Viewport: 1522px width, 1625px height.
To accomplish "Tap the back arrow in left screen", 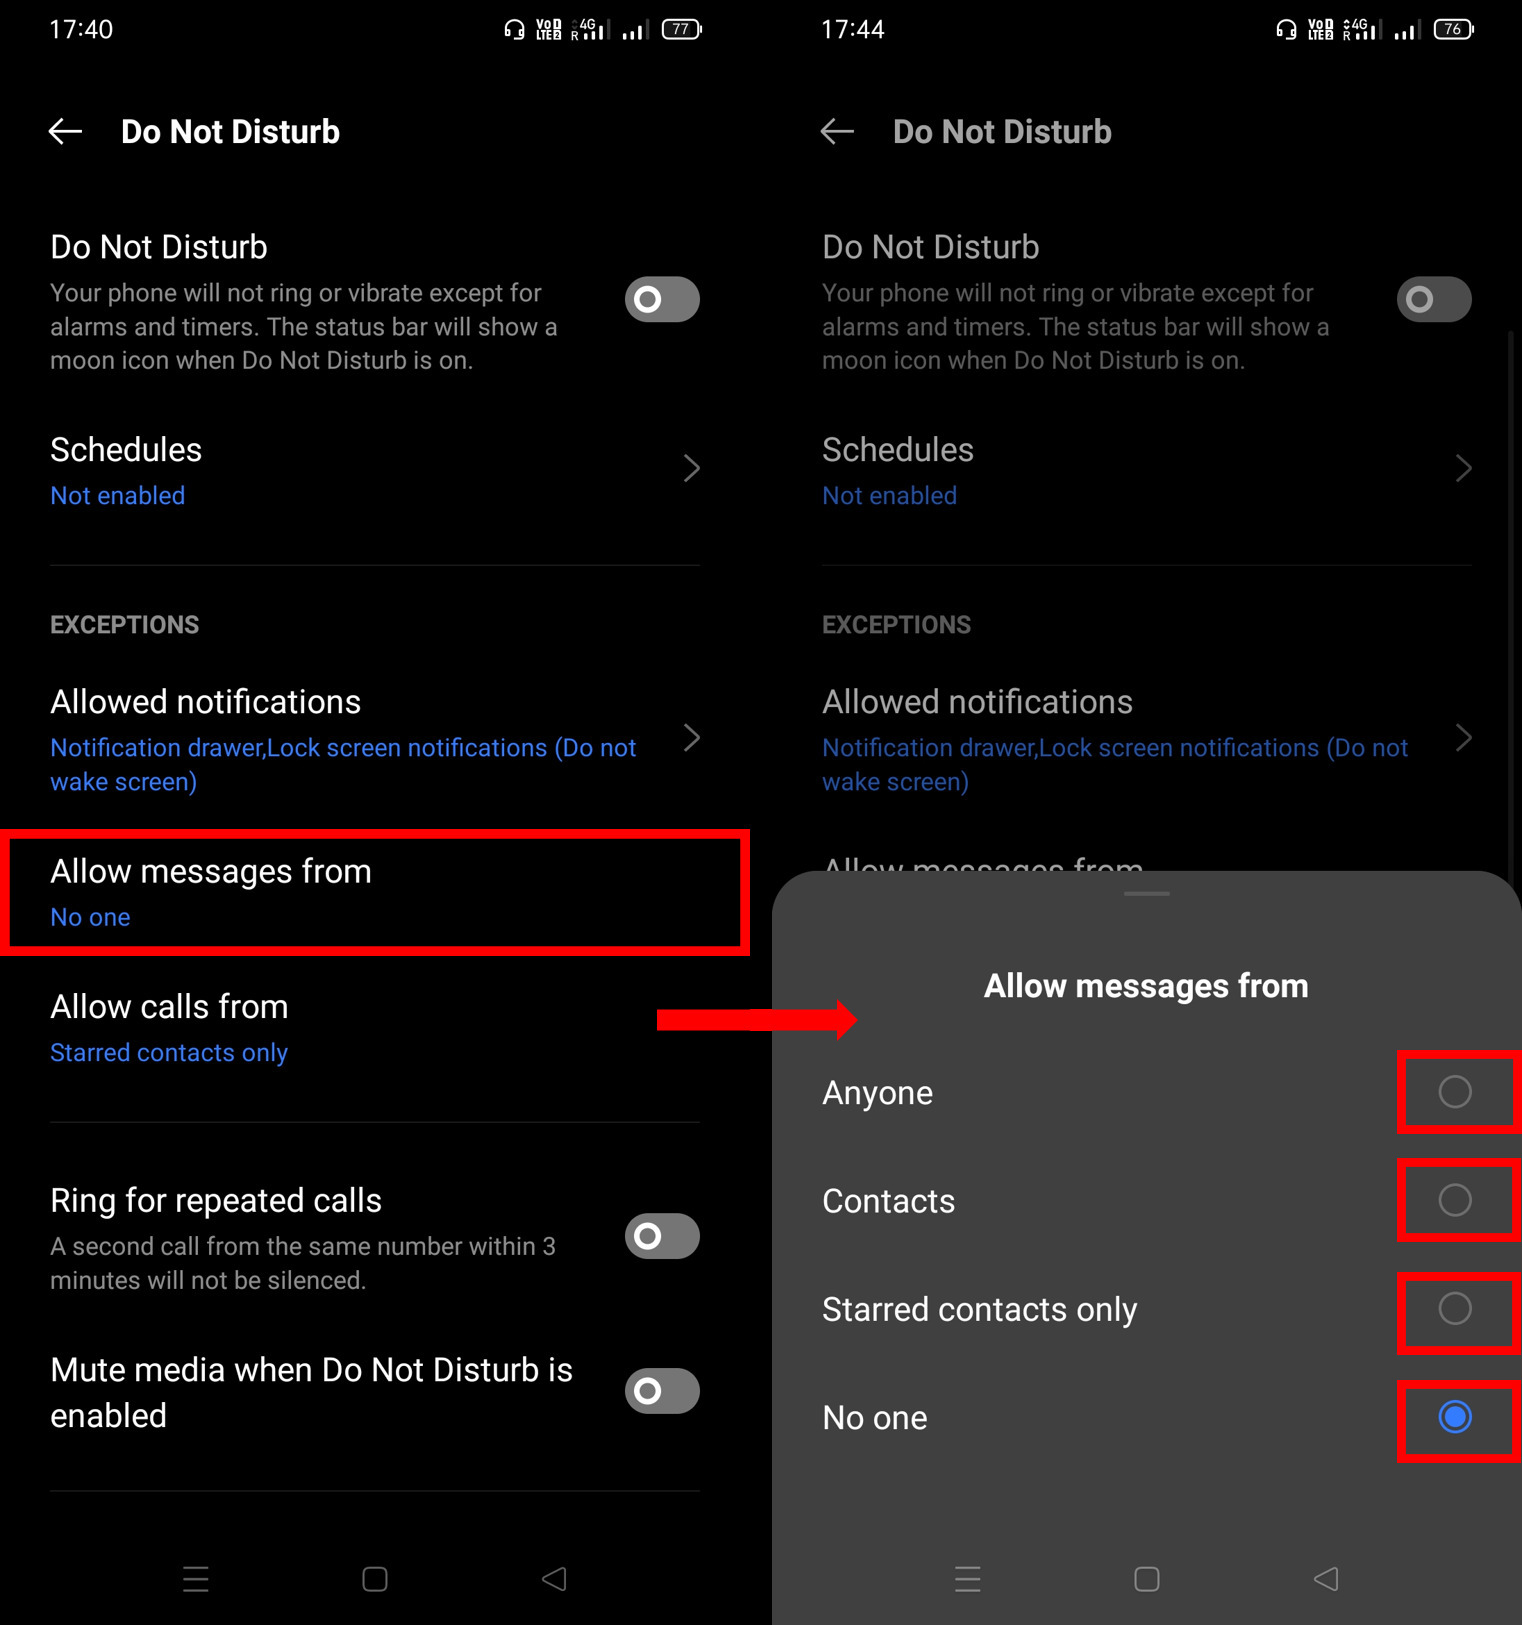I will click(x=66, y=131).
